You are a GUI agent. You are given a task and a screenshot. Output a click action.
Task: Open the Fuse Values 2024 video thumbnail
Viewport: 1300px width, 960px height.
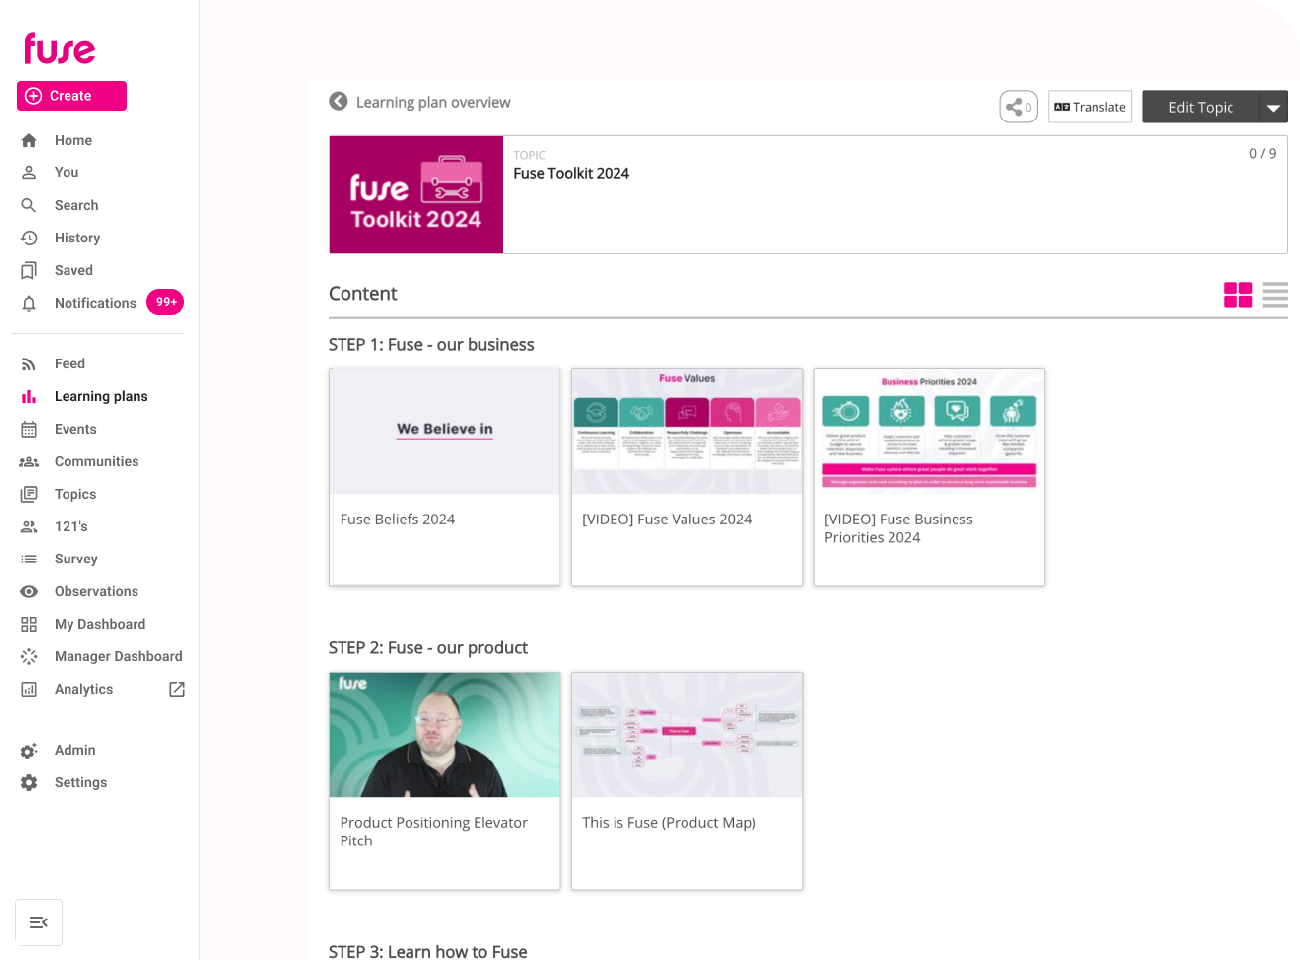(x=687, y=431)
